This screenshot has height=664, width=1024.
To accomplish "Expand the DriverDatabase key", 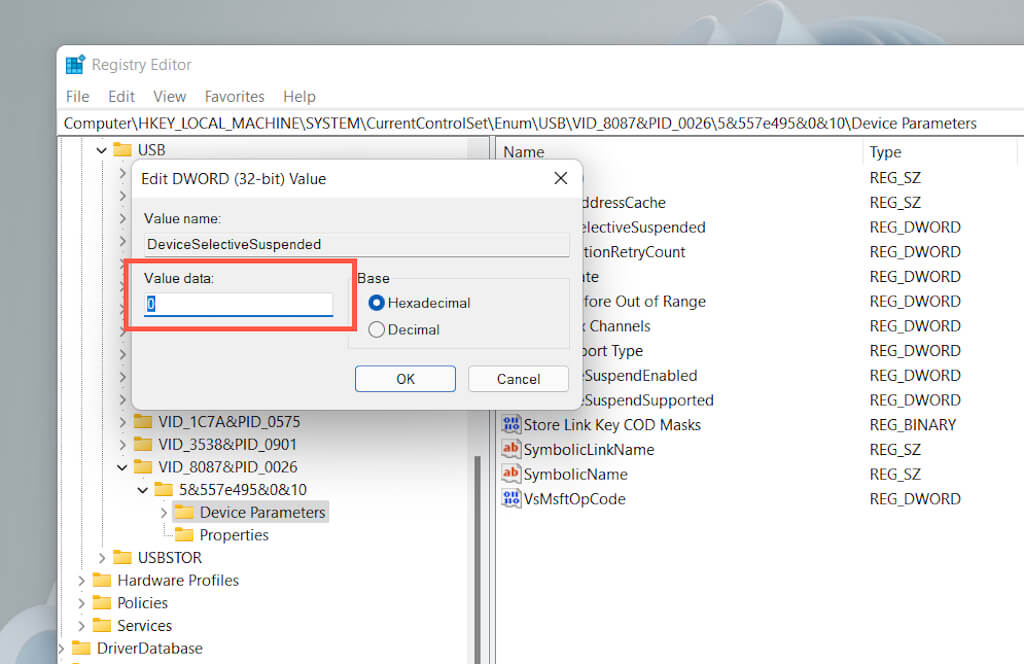I will click(61, 648).
